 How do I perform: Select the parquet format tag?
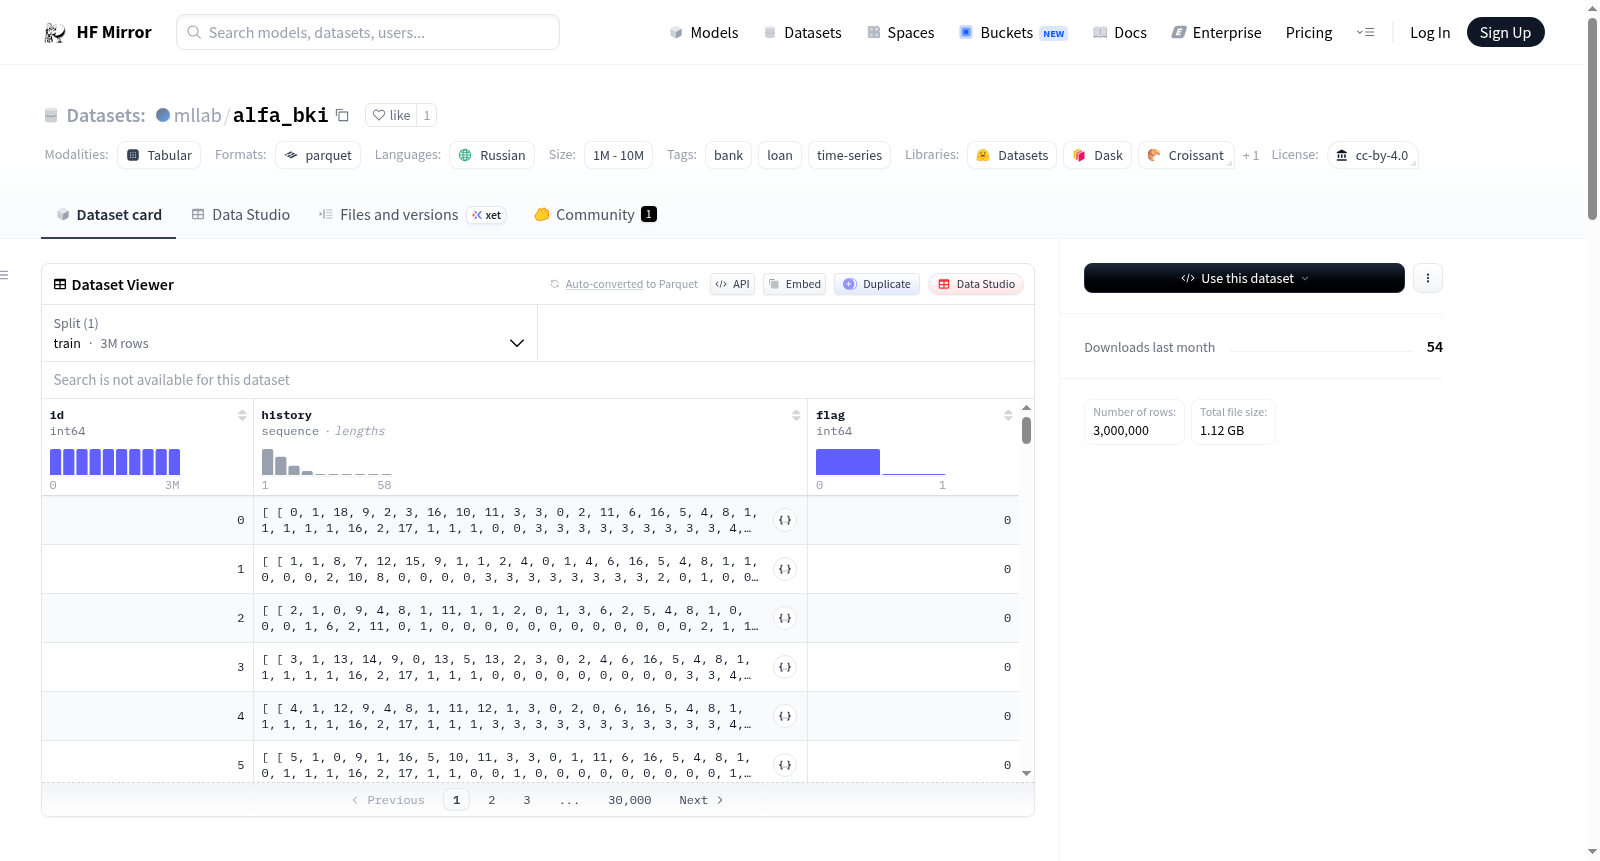(x=318, y=155)
